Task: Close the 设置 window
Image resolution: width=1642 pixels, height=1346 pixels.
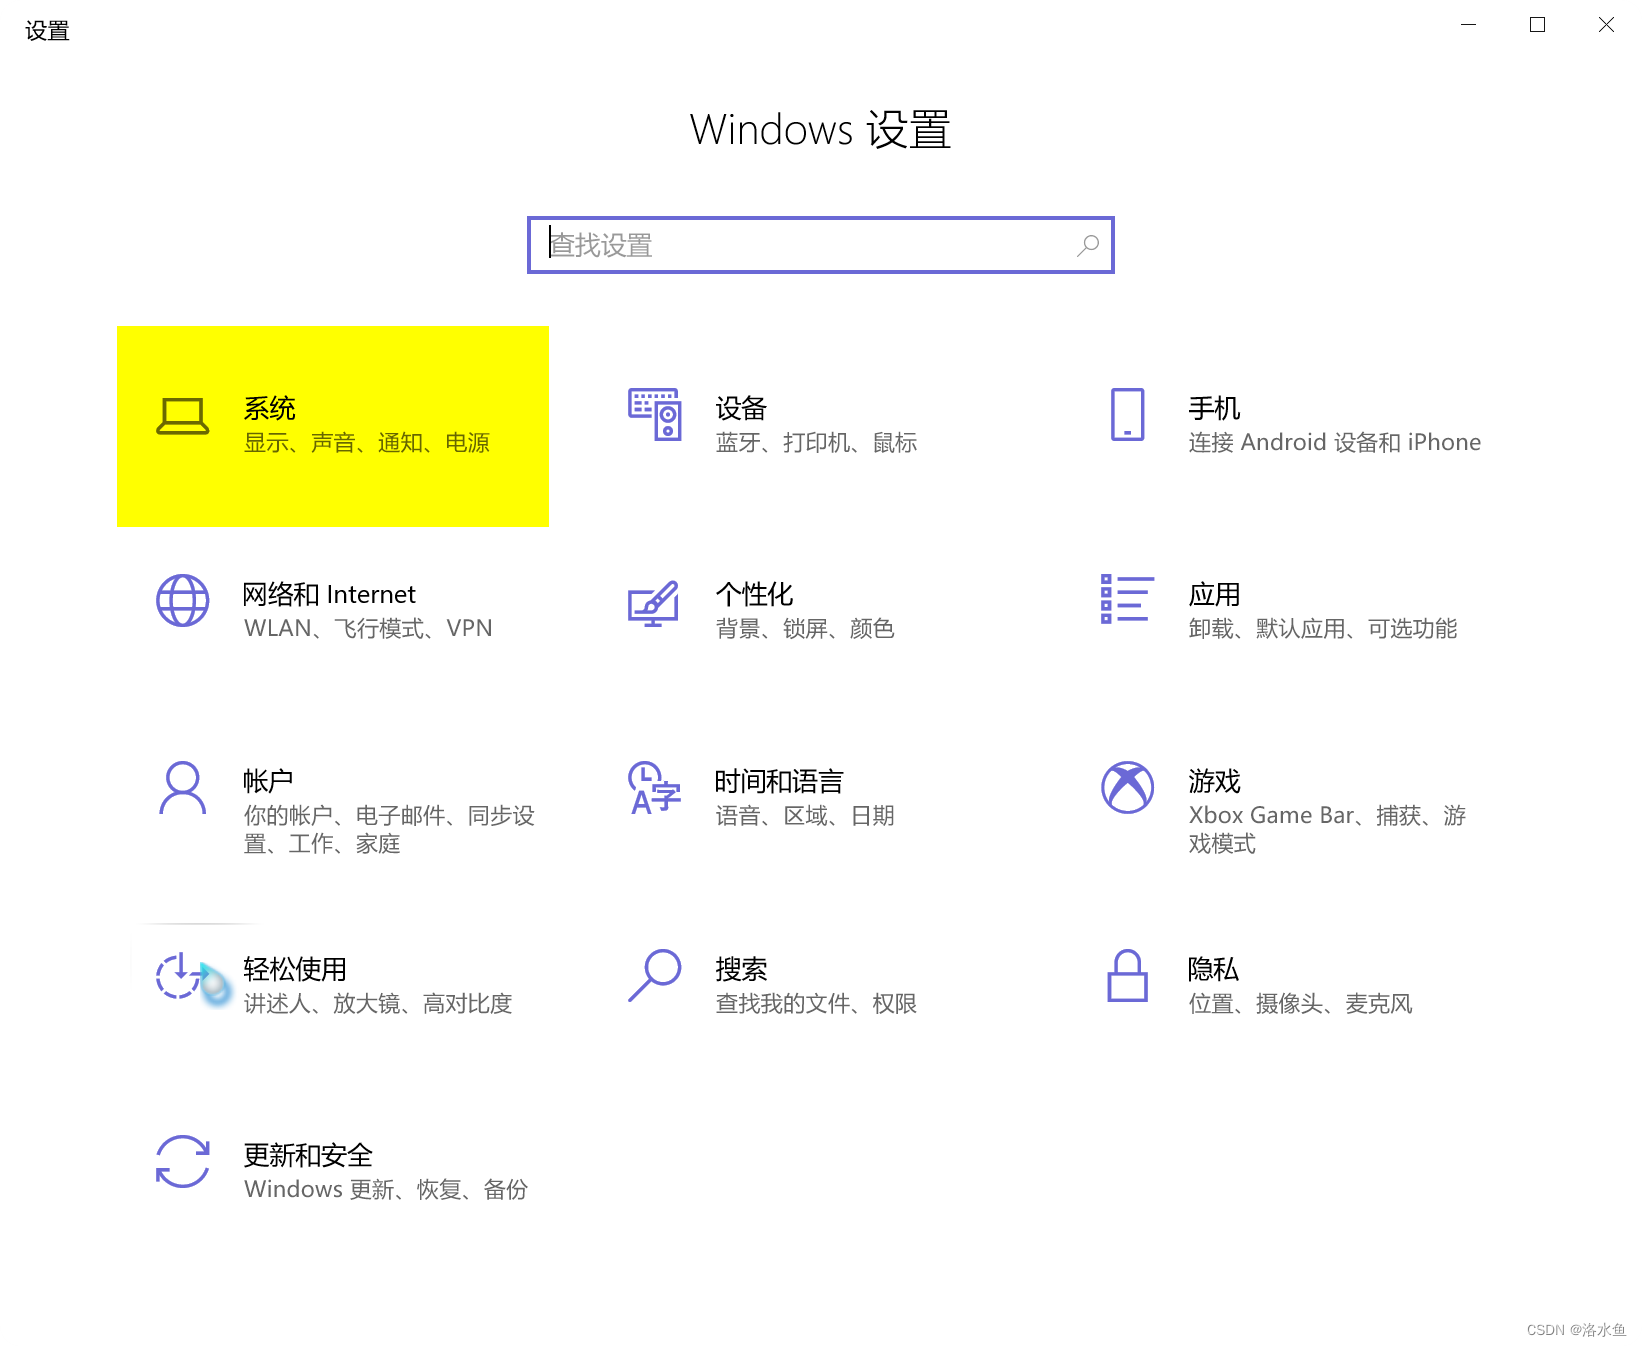Action: click(x=1606, y=25)
